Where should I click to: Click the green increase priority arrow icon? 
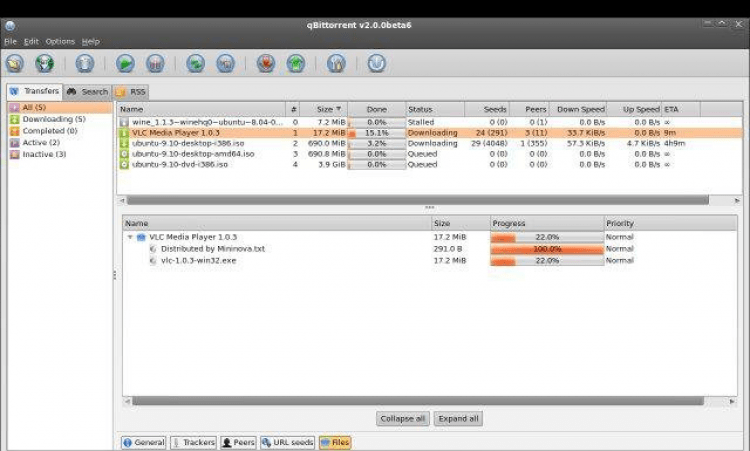coord(296,64)
